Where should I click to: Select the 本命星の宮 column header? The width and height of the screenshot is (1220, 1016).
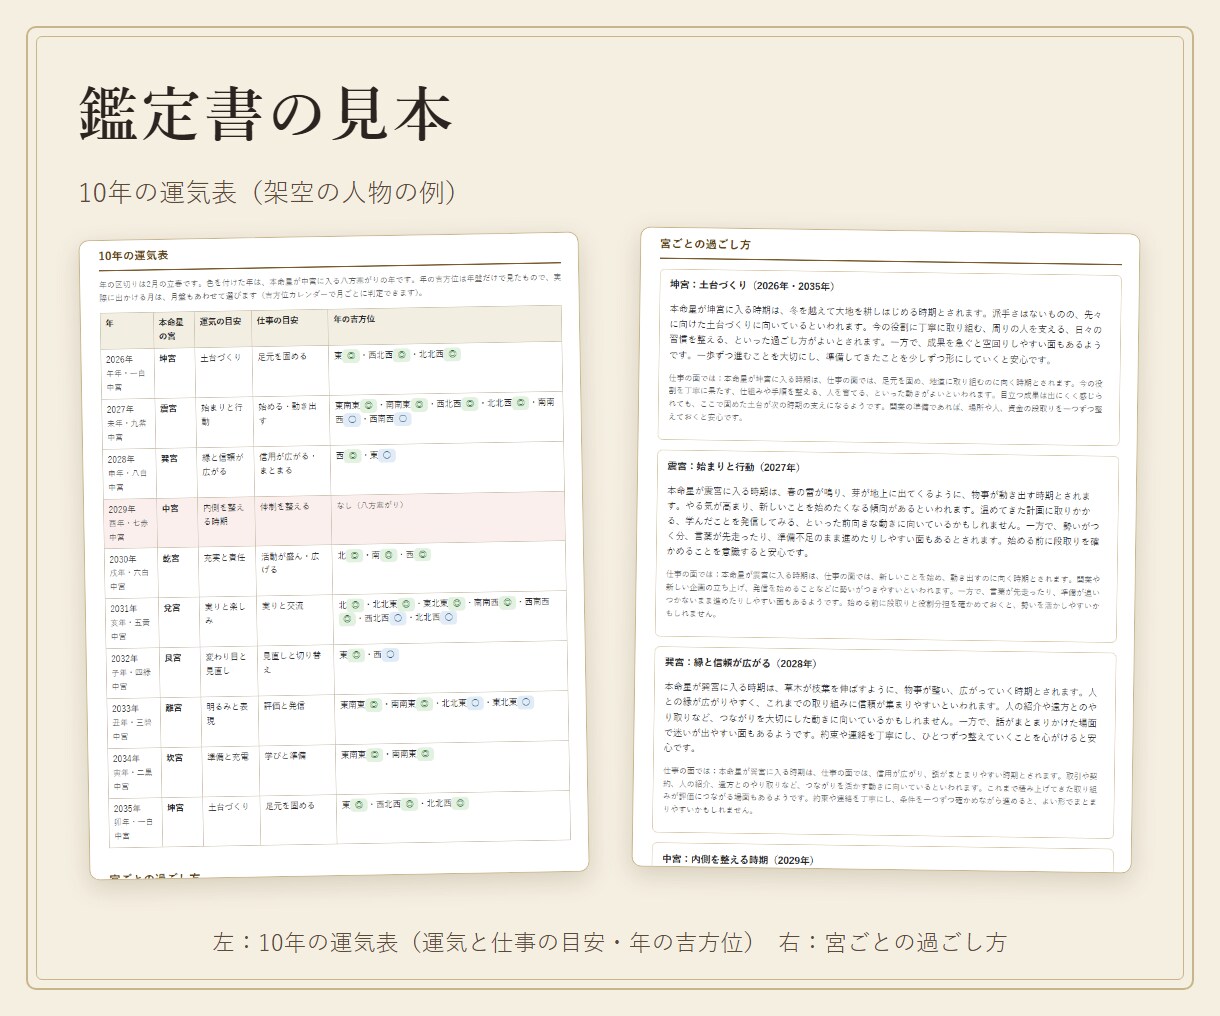[173, 328]
